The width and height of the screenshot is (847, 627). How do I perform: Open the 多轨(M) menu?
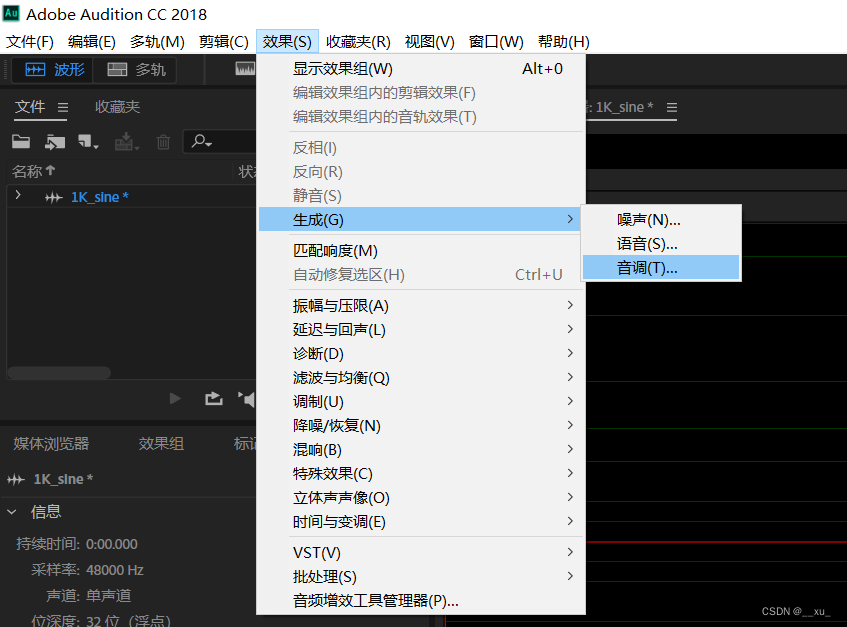[157, 42]
